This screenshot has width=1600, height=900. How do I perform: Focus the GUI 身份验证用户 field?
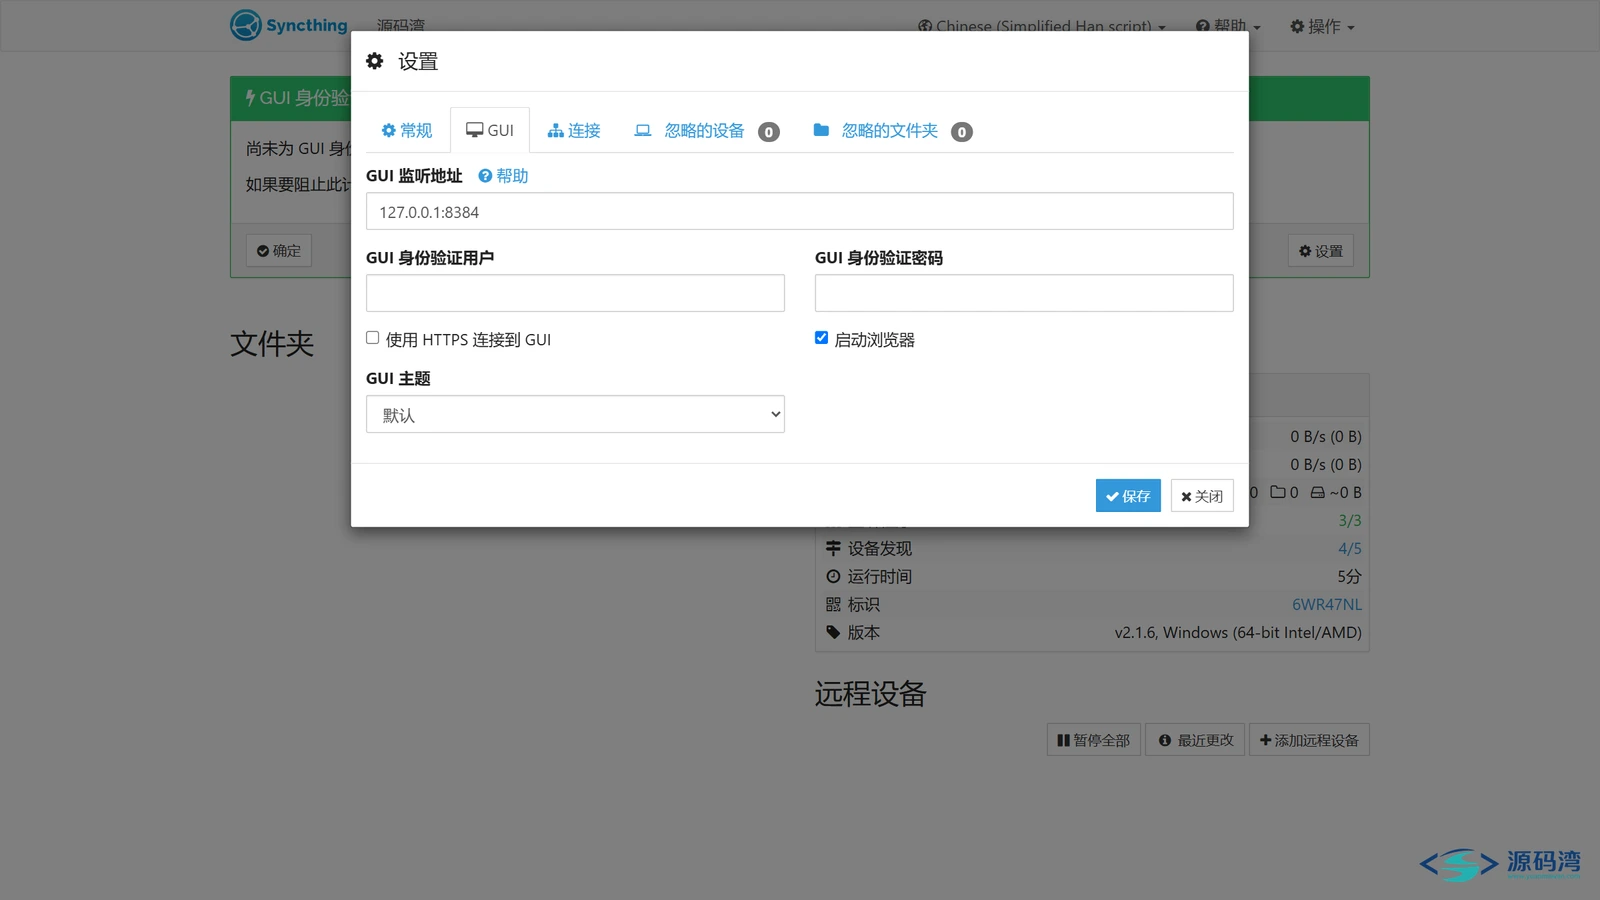pos(575,293)
